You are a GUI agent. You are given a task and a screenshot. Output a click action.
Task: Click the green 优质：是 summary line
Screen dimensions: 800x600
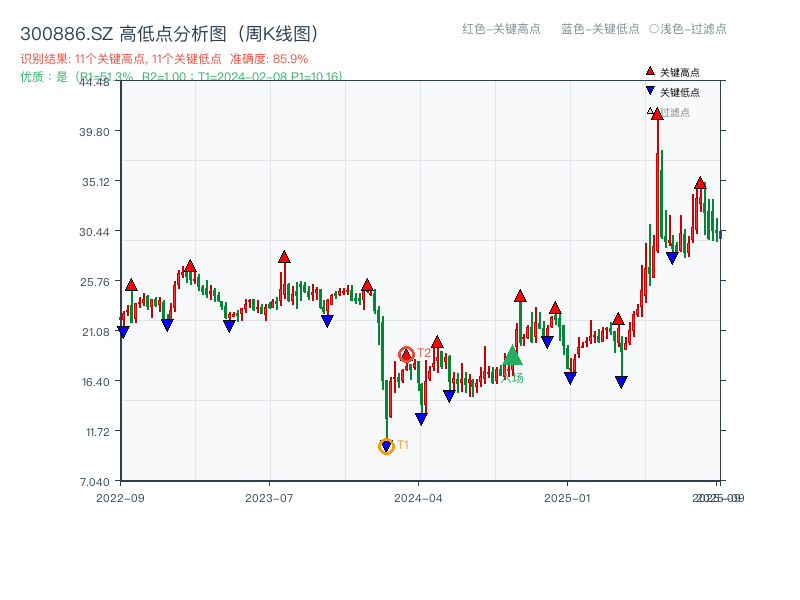(x=181, y=77)
